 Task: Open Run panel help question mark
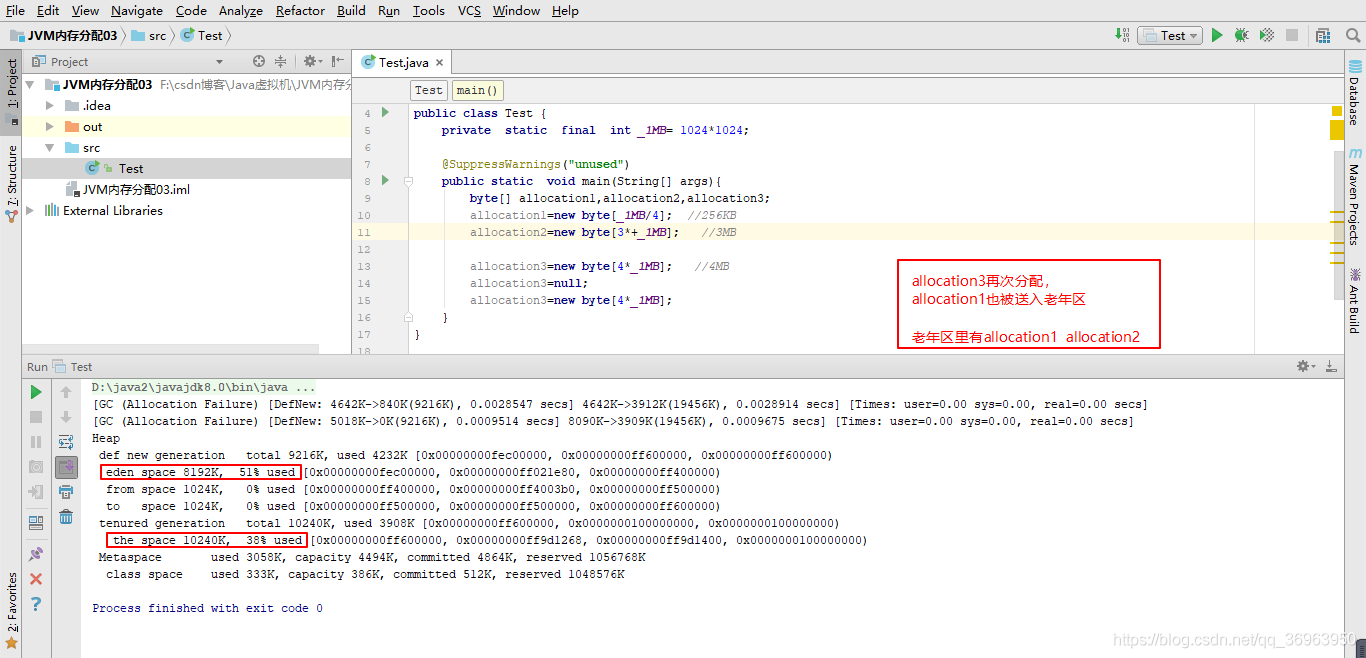[x=36, y=604]
